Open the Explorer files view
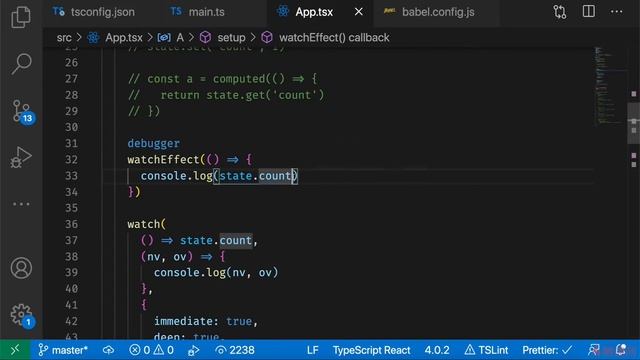The image size is (640, 360). 21,16
